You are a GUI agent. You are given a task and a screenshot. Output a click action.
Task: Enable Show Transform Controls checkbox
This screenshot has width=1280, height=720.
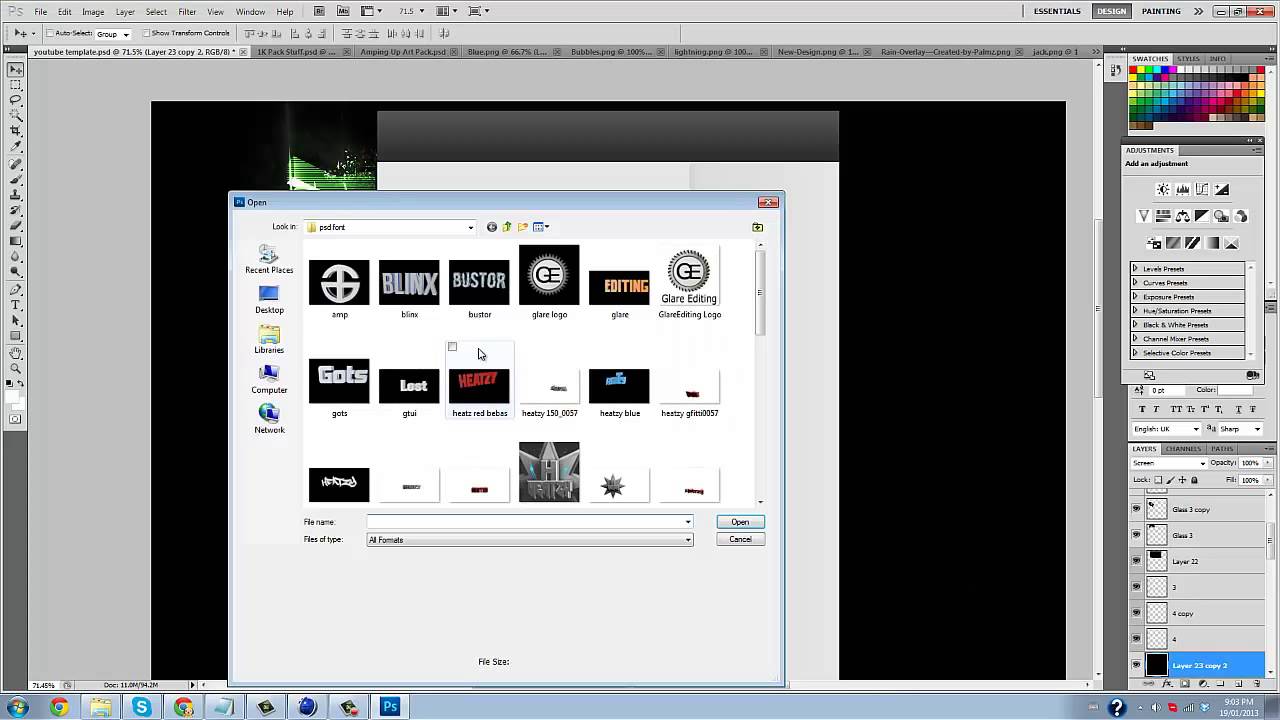click(x=146, y=33)
